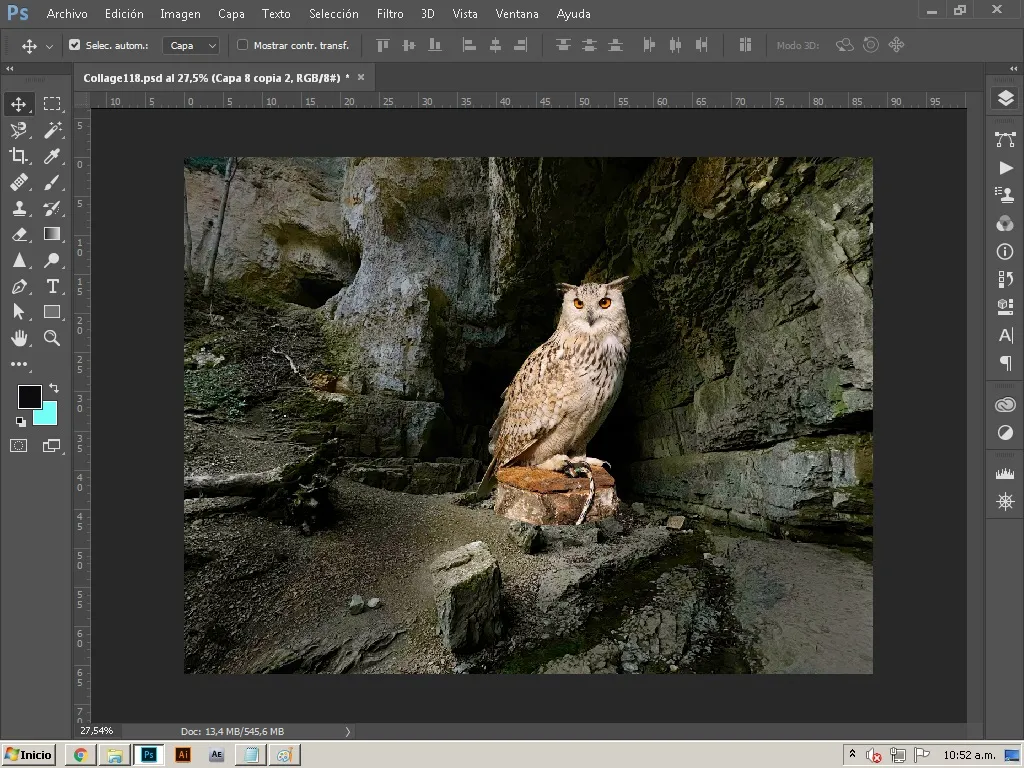Viewport: 1024px width, 768px height.
Task: Select the Healing Brush tool
Action: [18, 182]
